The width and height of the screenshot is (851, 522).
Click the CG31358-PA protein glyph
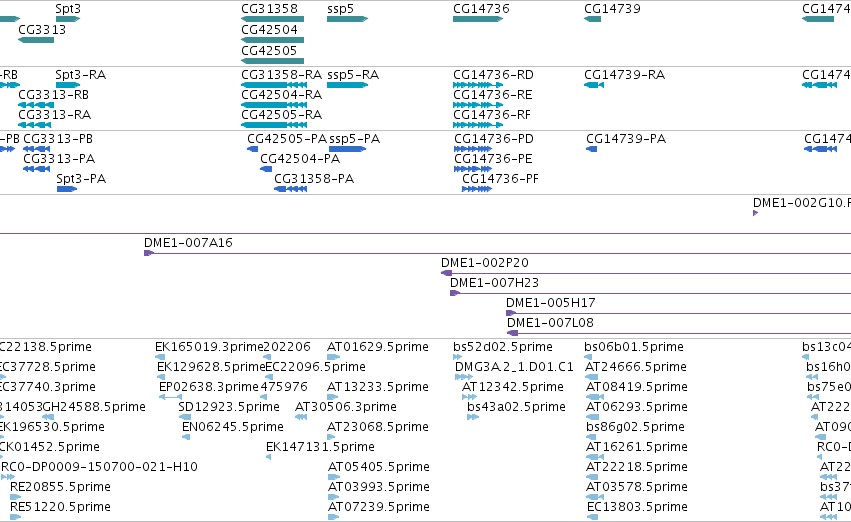coord(290,189)
